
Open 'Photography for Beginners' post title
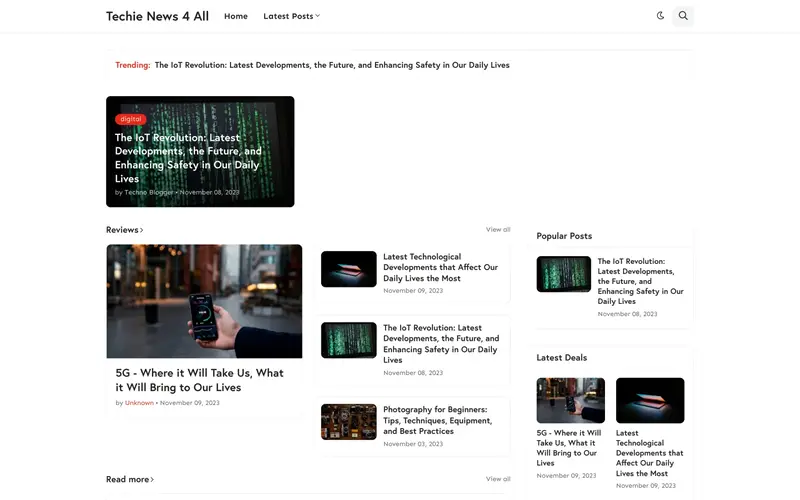tap(438, 420)
